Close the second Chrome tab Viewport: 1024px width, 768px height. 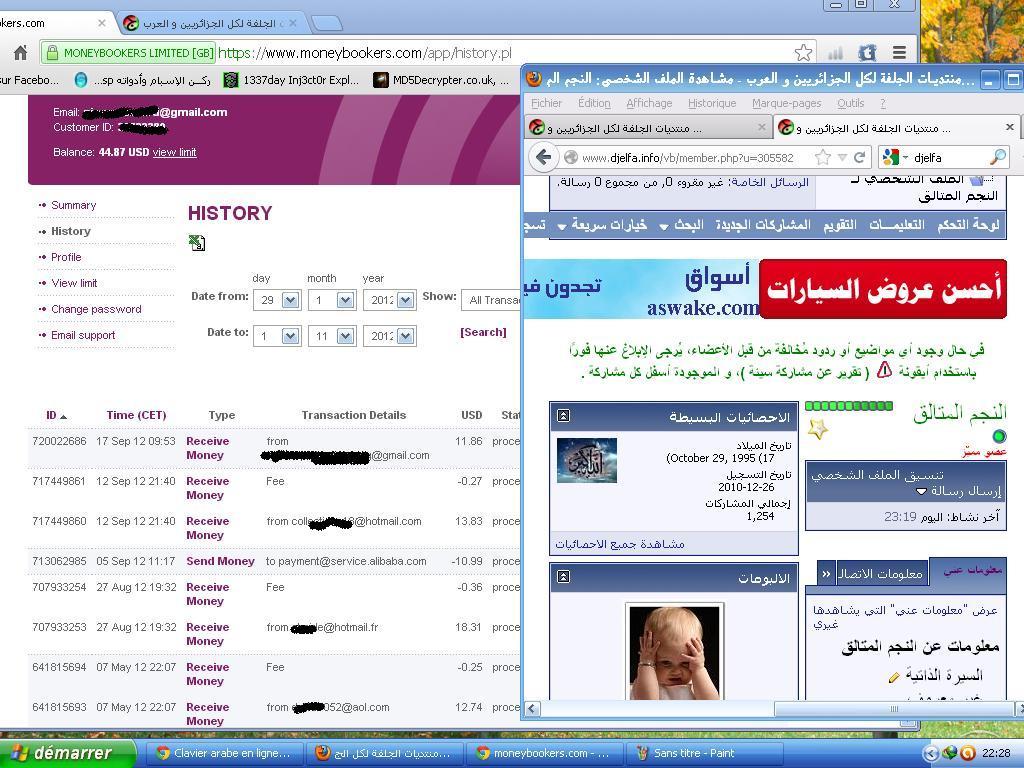click(293, 23)
